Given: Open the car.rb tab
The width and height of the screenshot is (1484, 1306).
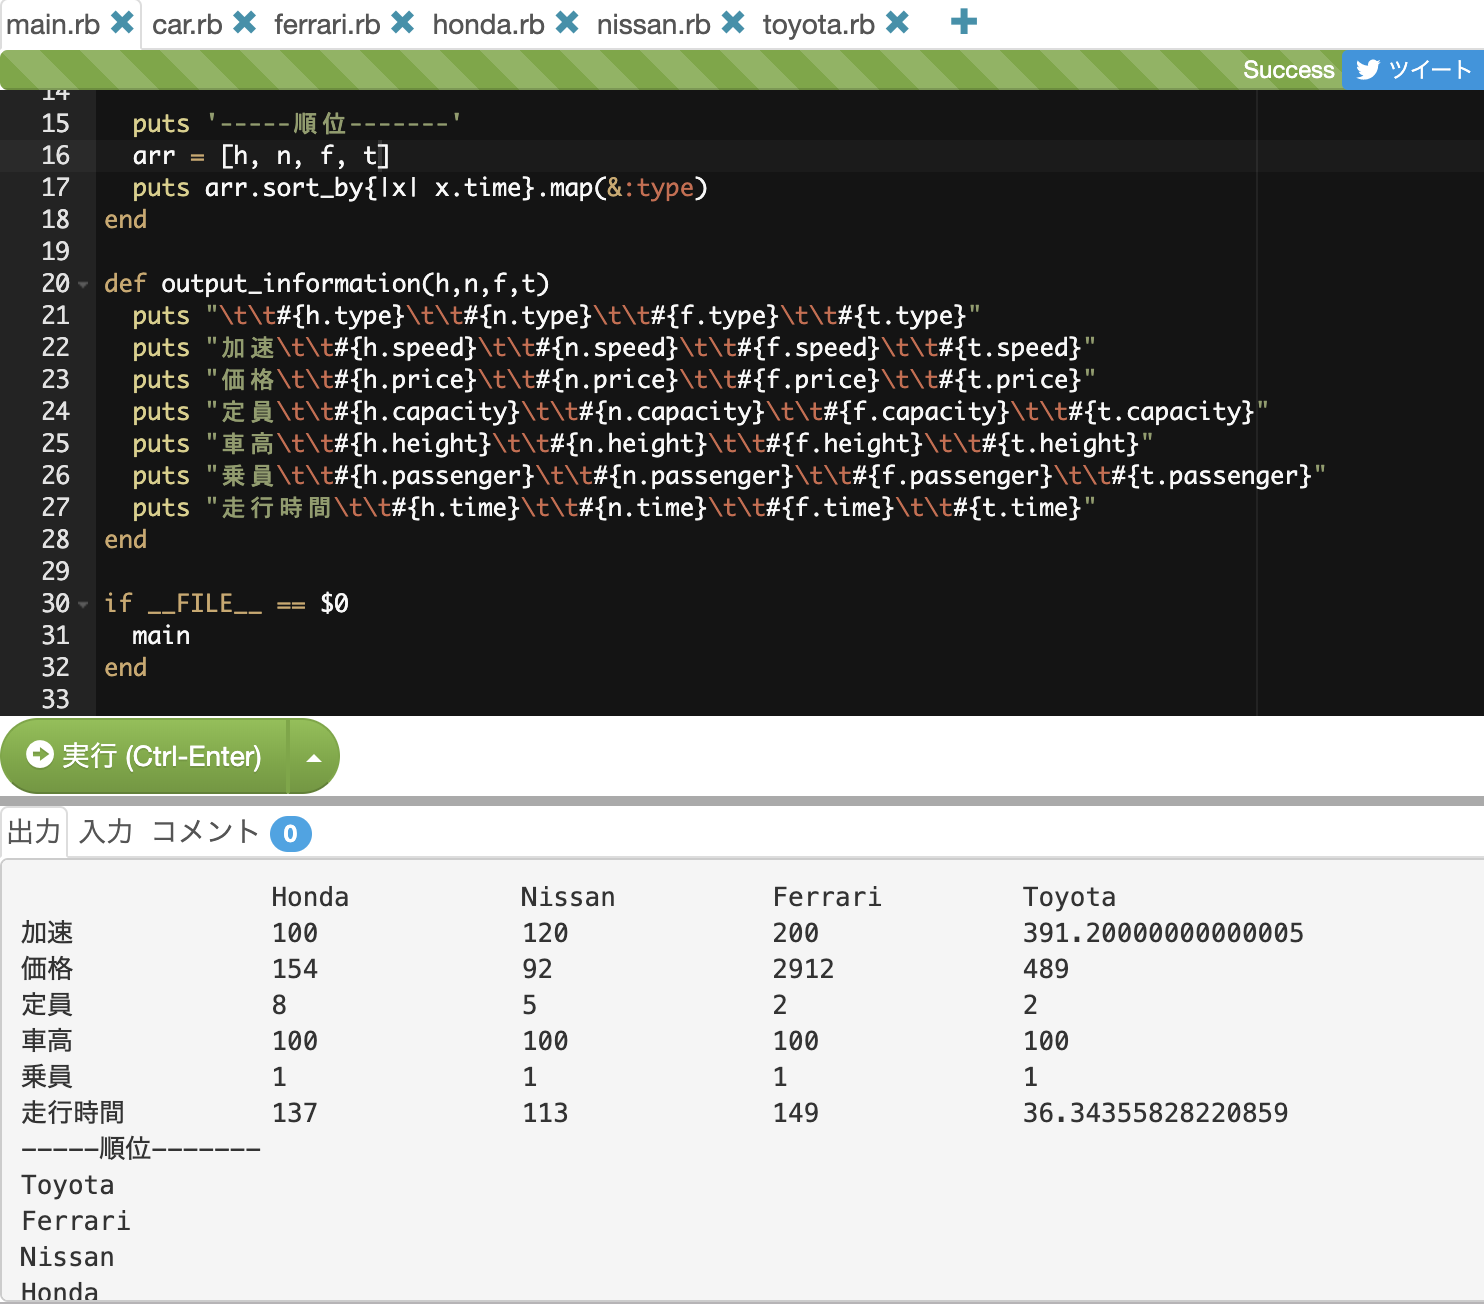Looking at the screenshot, I should (187, 24).
